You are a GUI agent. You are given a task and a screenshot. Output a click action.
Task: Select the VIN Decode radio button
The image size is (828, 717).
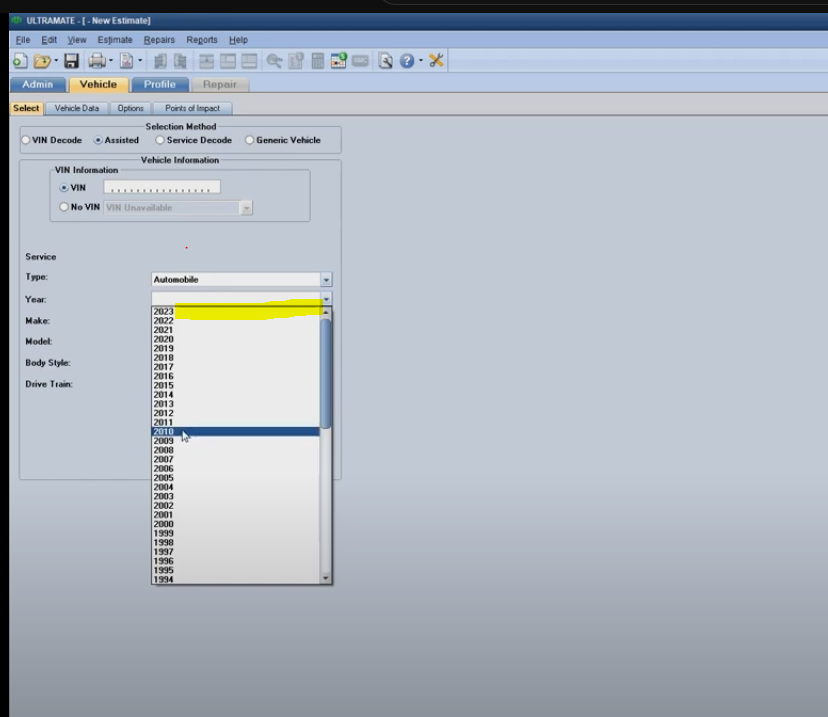pos(26,140)
